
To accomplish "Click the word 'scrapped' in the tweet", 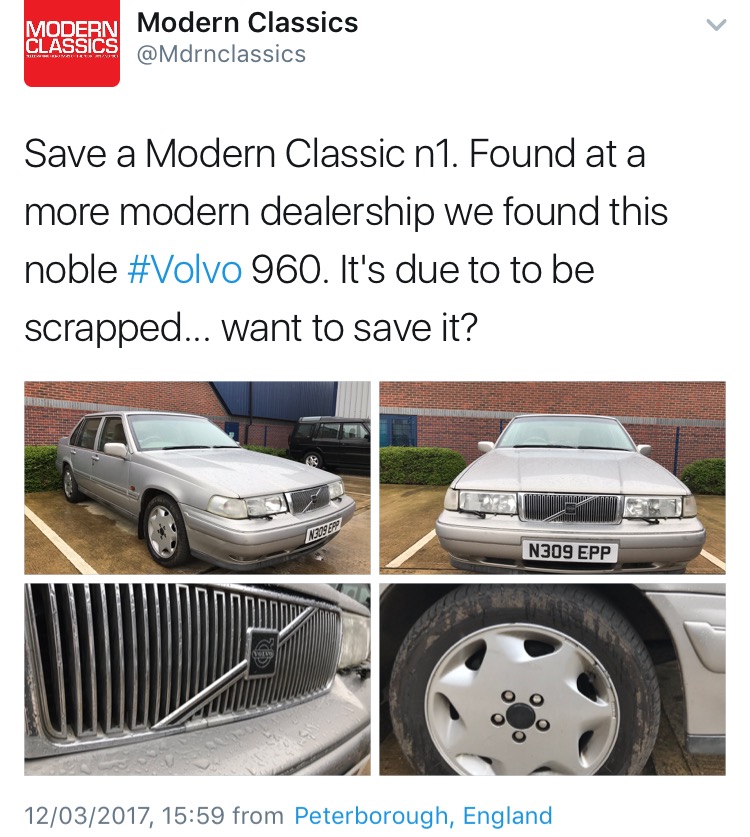I will 103,329.
